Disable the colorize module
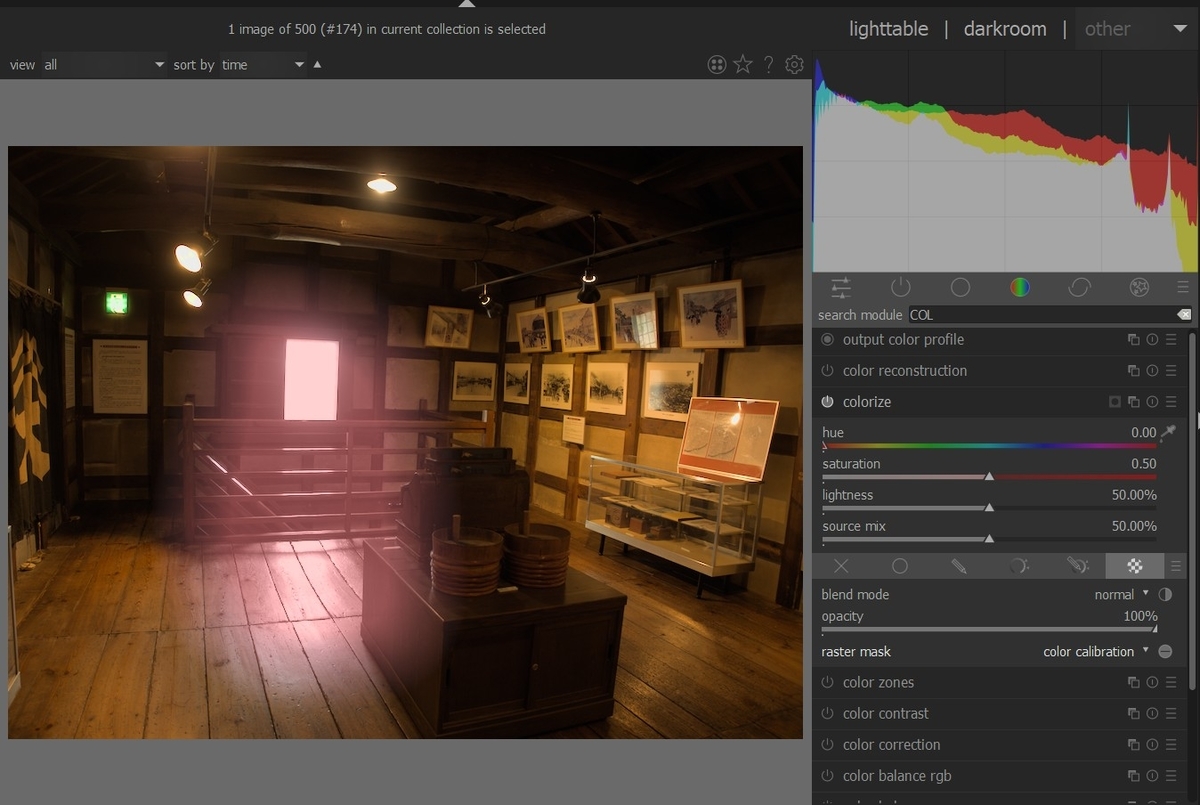1200x805 pixels. [827, 402]
